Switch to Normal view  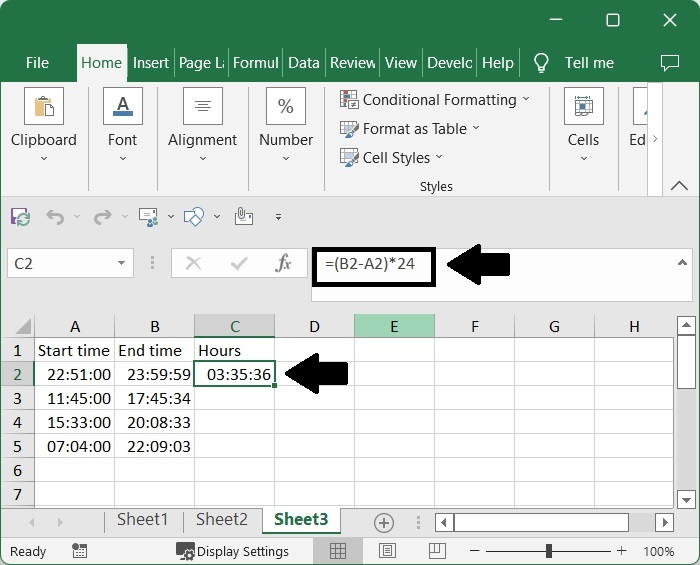338,551
